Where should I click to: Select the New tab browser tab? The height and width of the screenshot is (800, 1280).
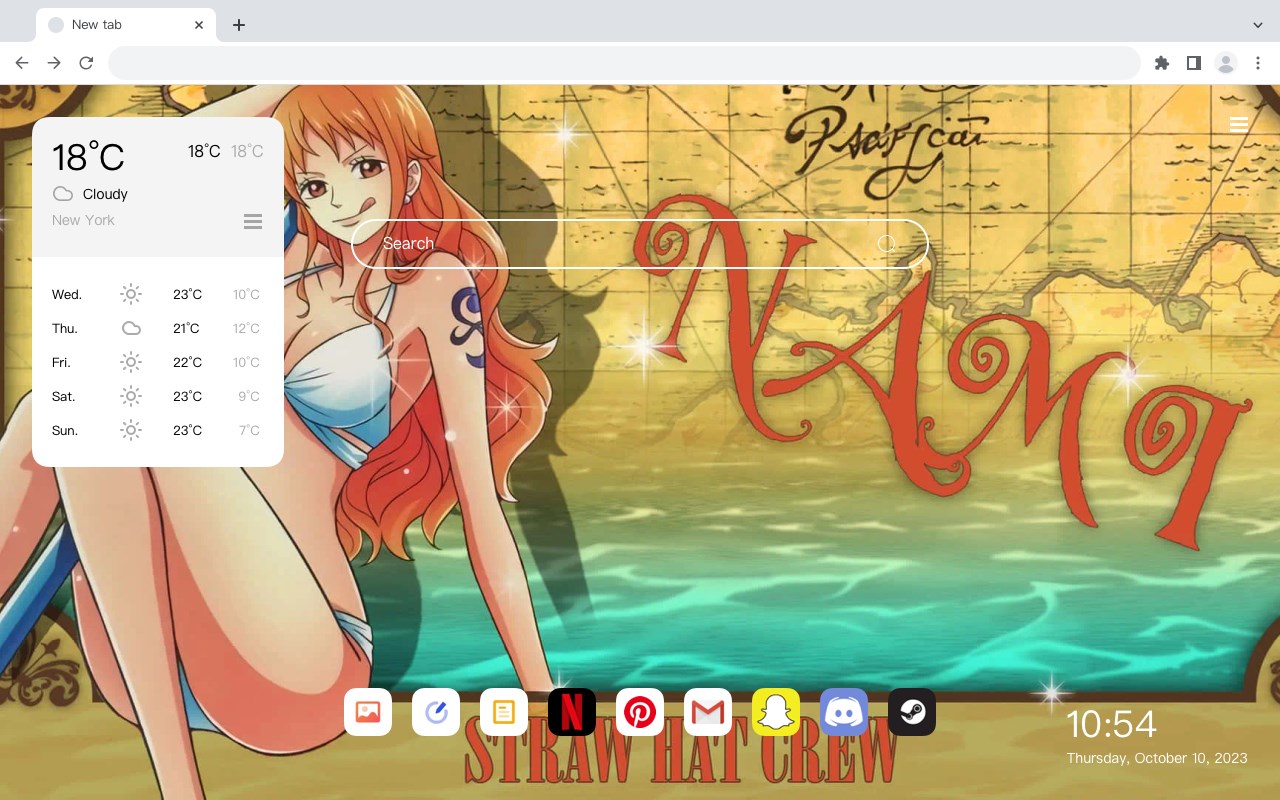126,25
